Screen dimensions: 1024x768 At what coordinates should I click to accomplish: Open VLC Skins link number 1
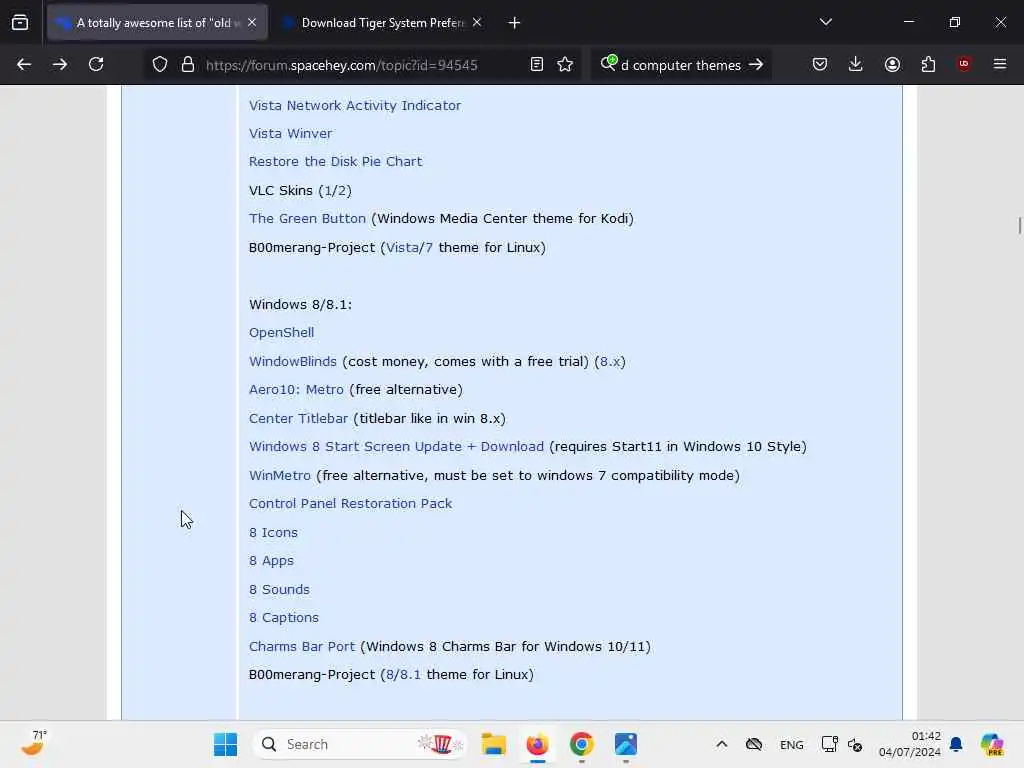328,191
